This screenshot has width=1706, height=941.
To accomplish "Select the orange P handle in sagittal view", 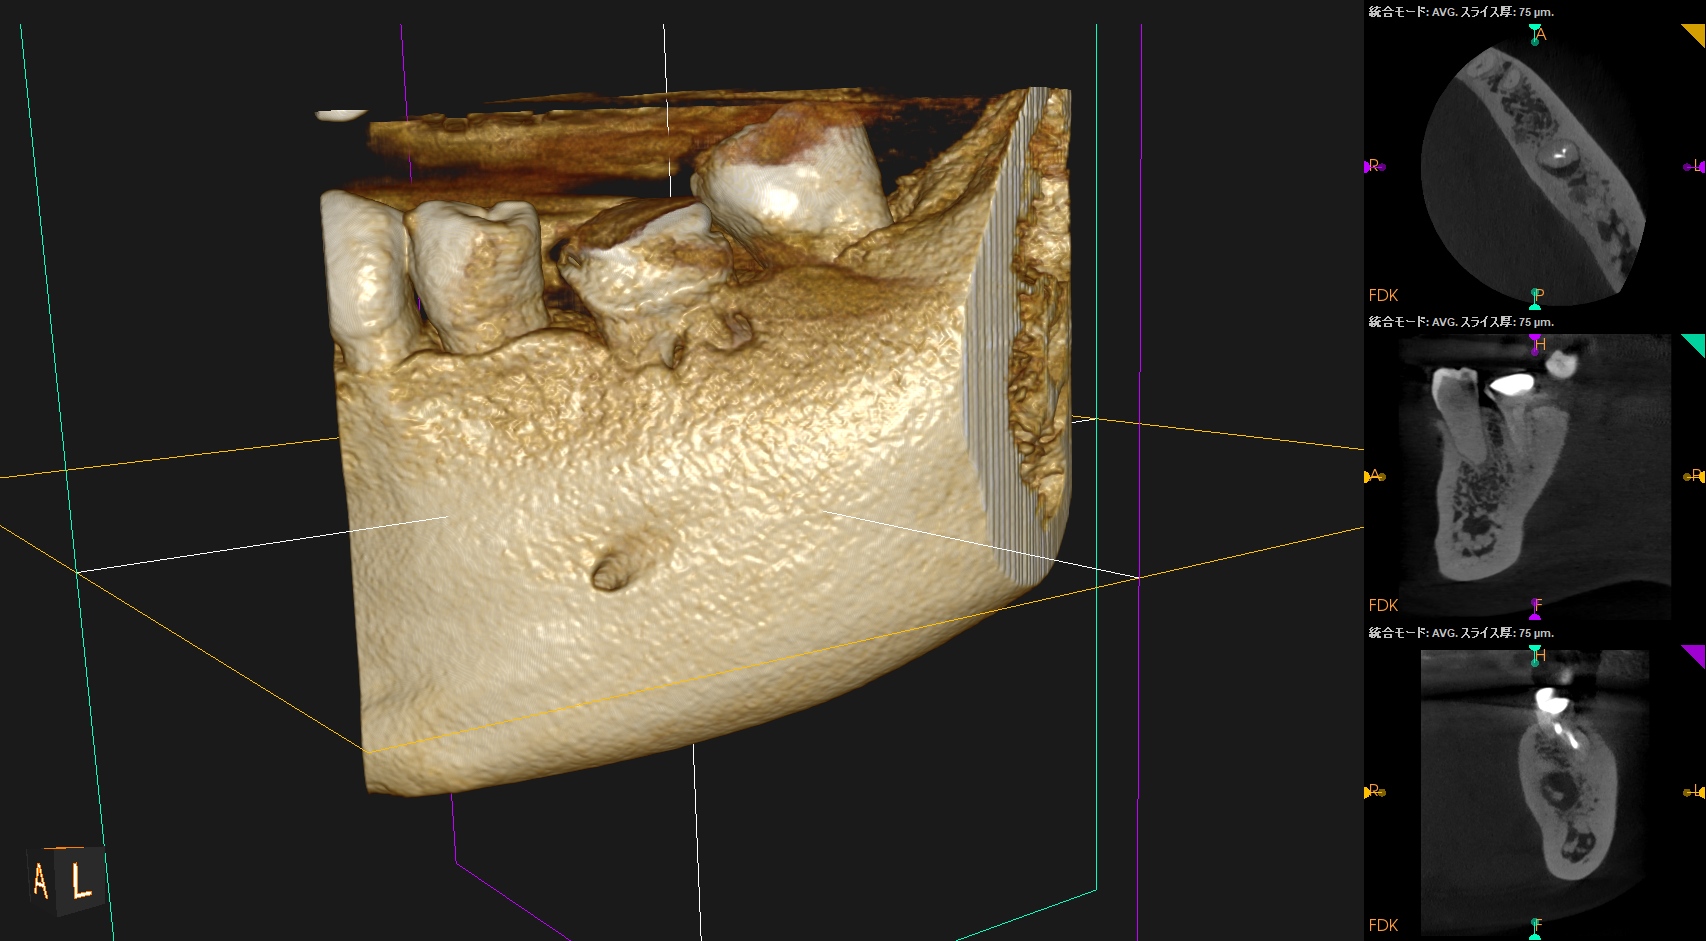I will point(1693,476).
